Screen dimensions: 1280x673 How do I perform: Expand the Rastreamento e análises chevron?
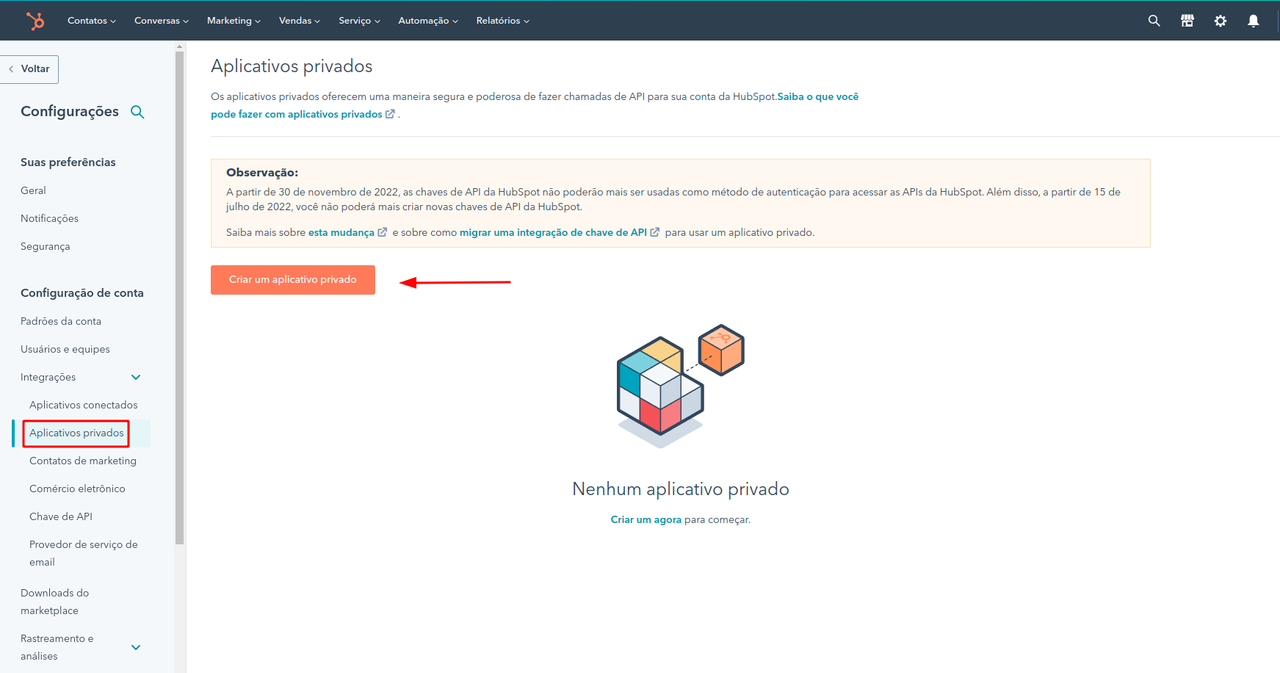pos(136,647)
